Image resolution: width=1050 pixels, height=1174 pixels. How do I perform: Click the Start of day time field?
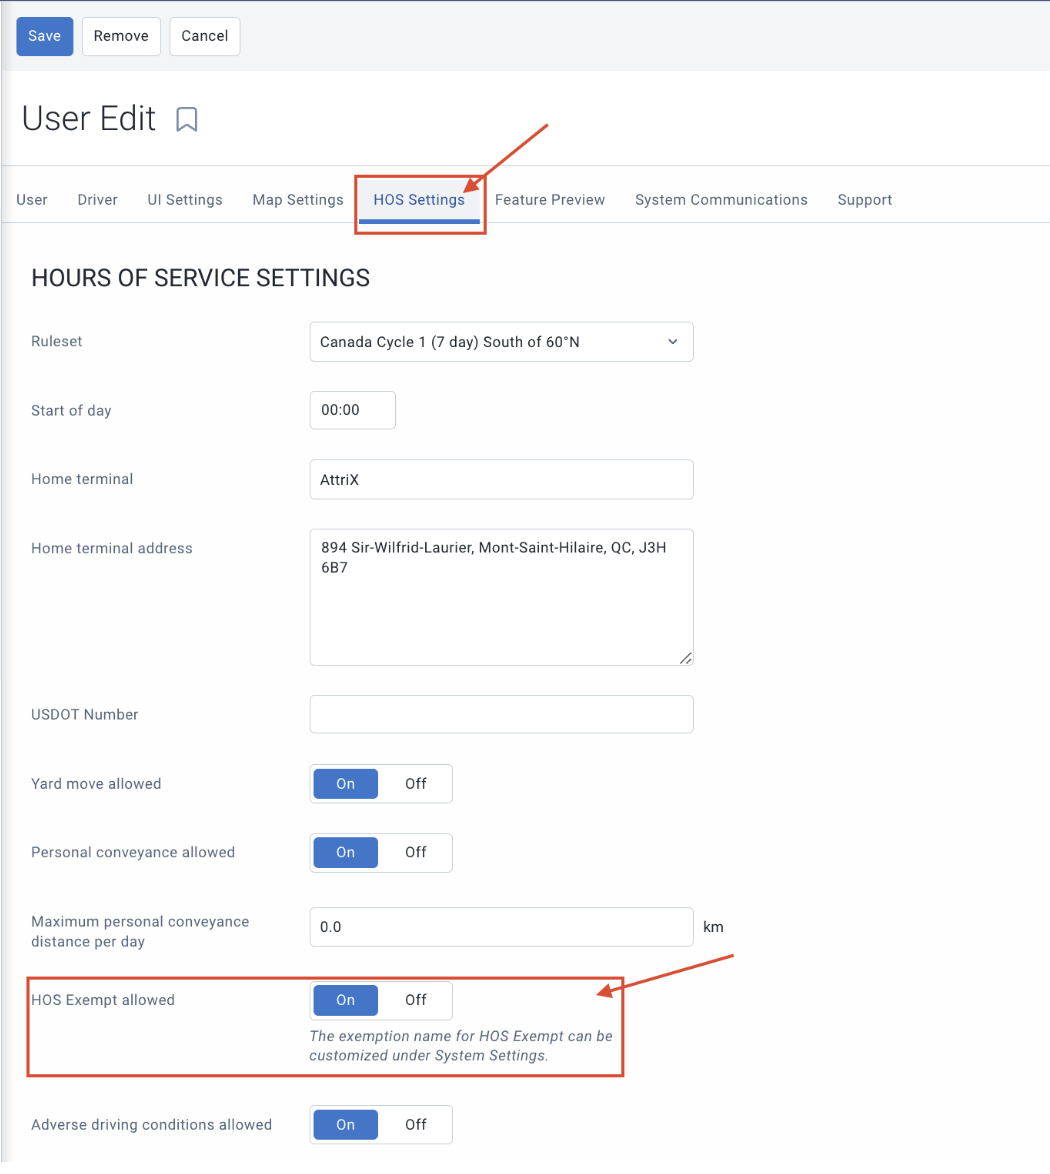(353, 410)
